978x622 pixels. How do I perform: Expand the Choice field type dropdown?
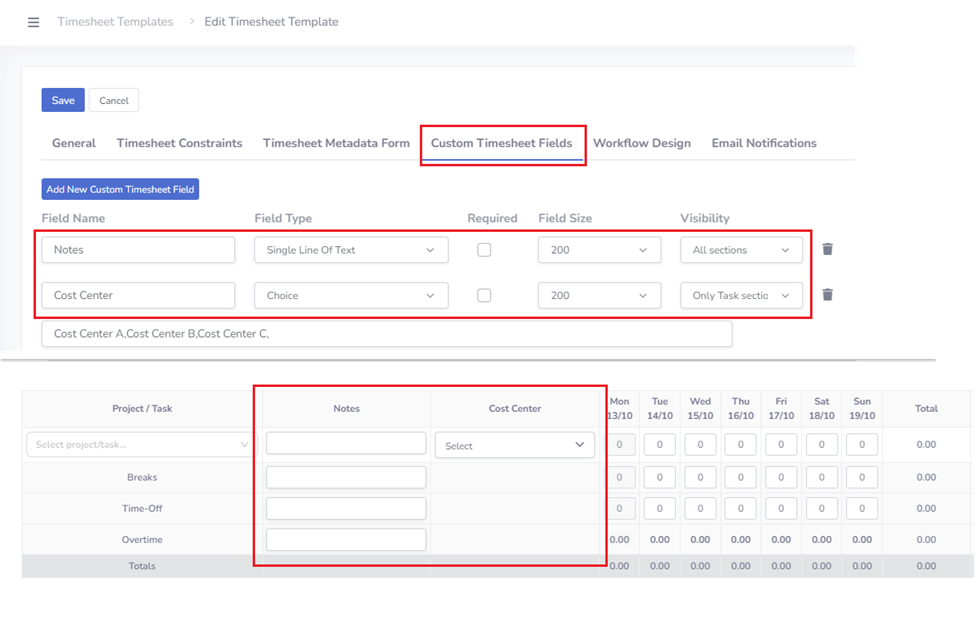coord(351,295)
